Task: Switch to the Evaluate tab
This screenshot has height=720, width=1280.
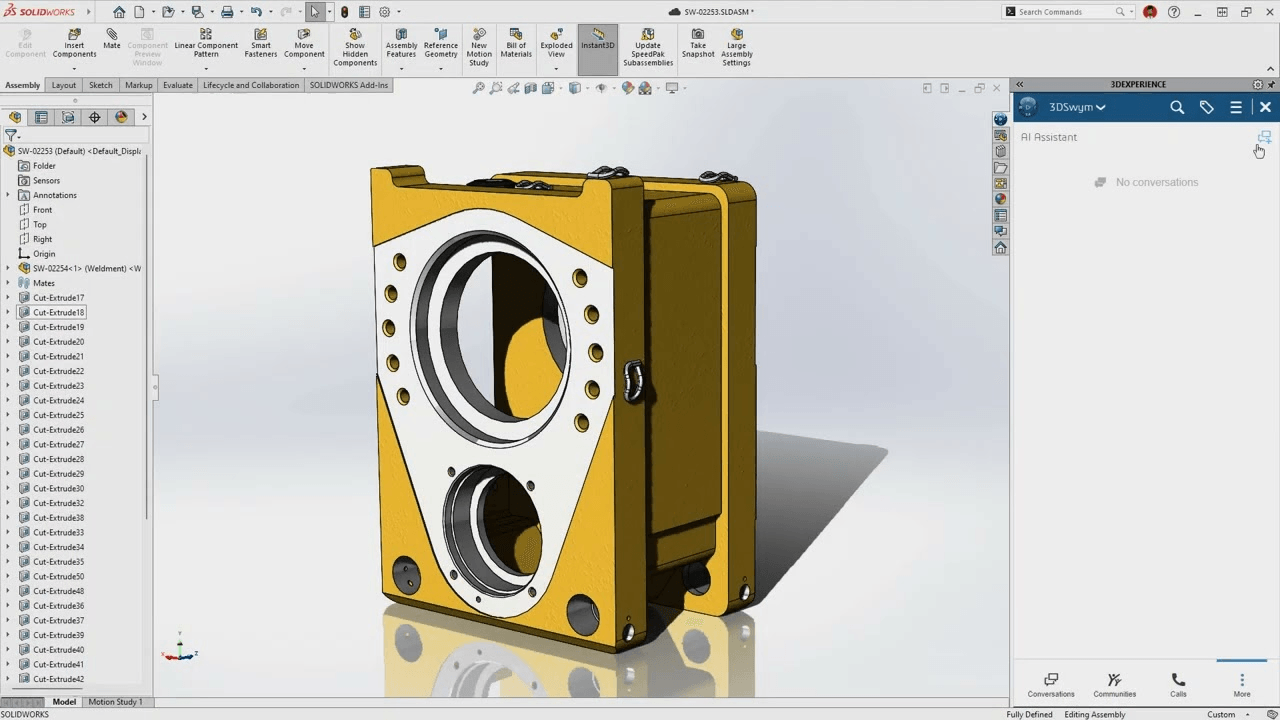Action: click(x=177, y=85)
